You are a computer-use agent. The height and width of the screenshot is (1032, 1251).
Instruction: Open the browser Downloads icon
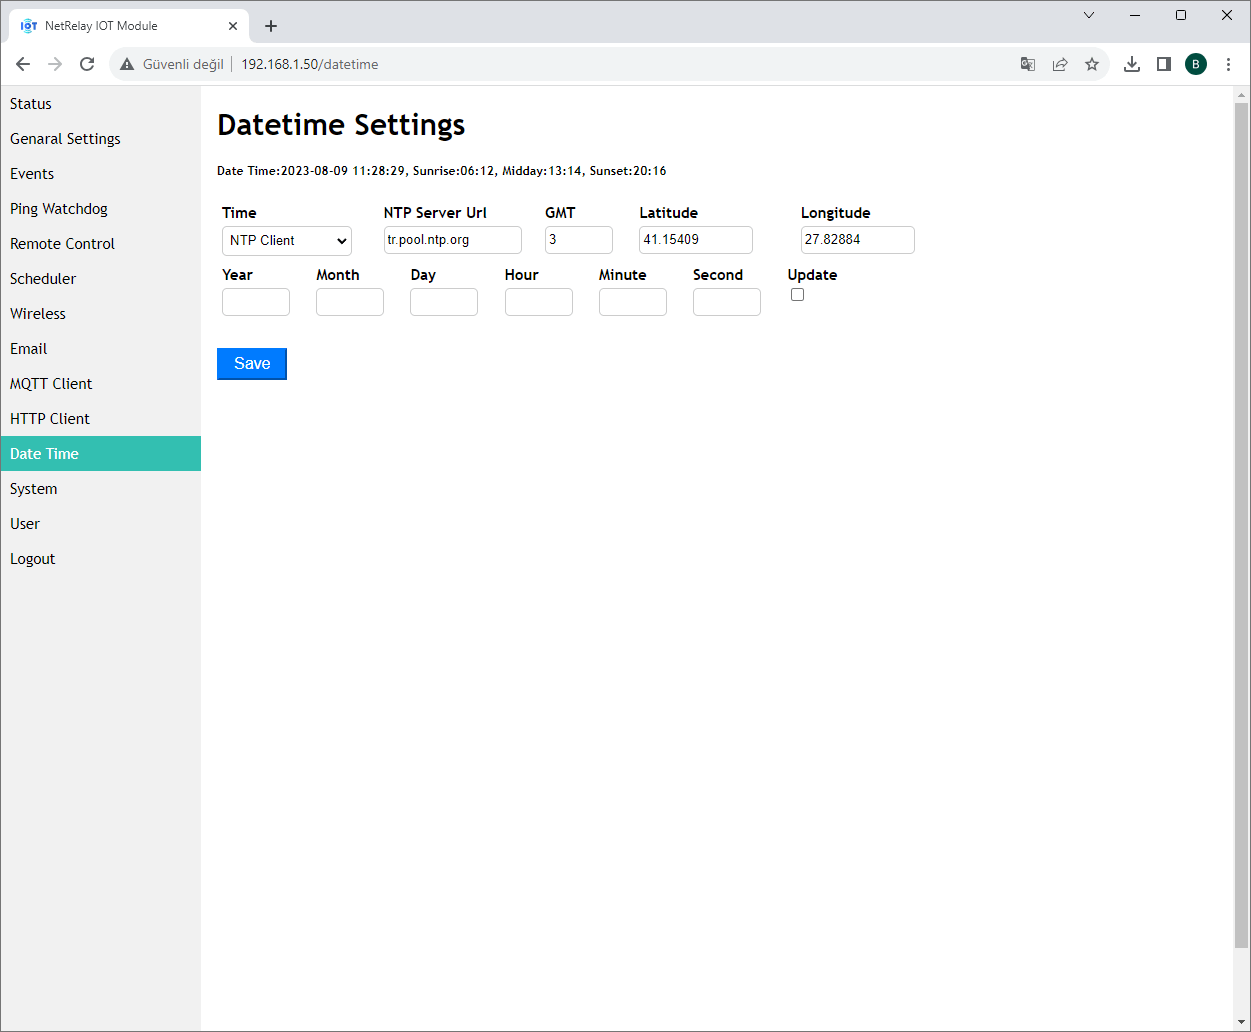point(1131,63)
